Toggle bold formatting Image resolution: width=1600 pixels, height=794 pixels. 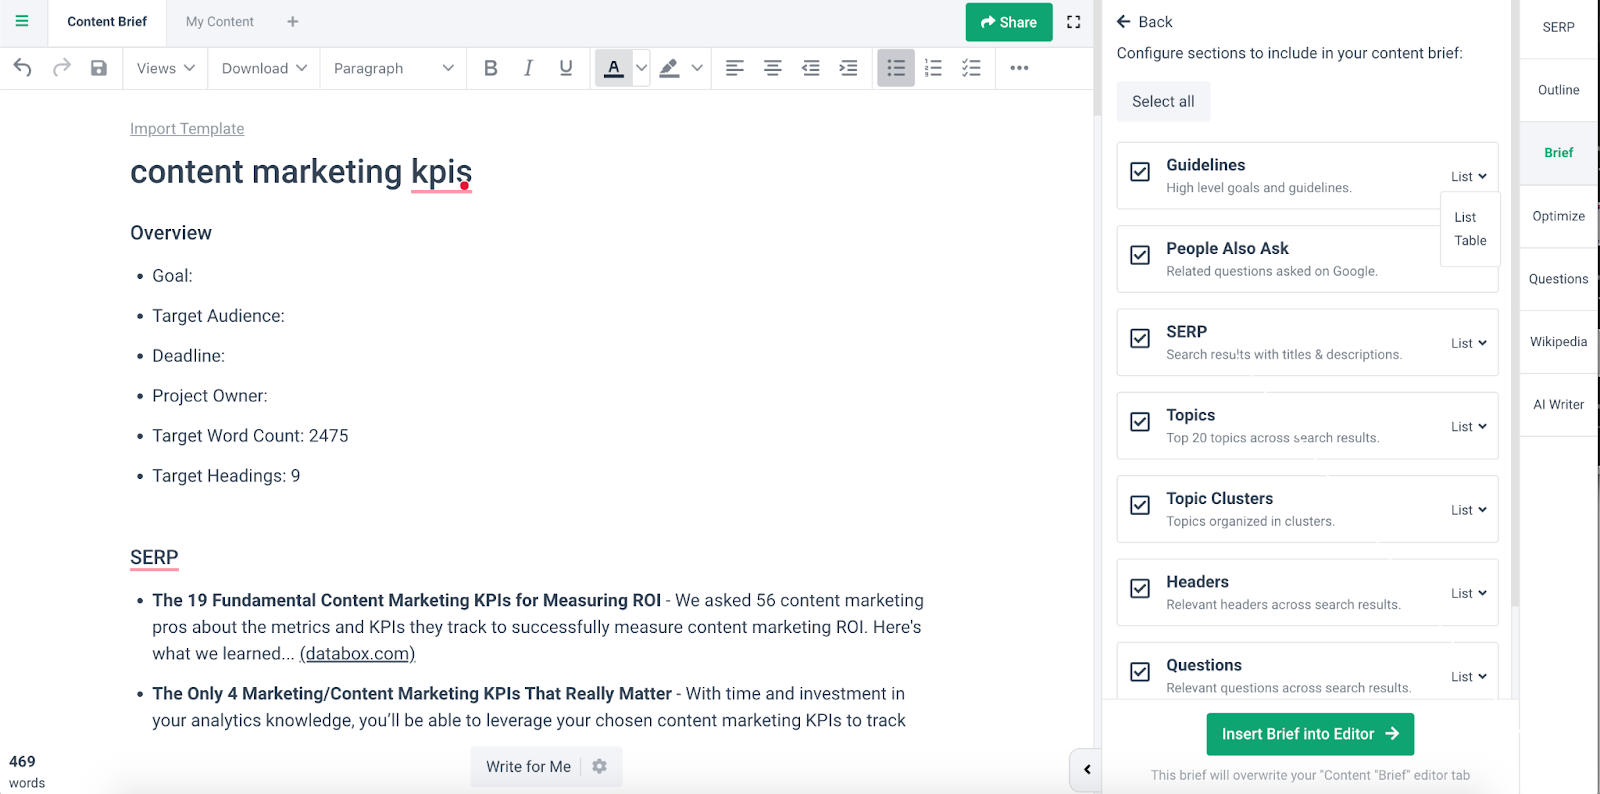[x=490, y=68]
